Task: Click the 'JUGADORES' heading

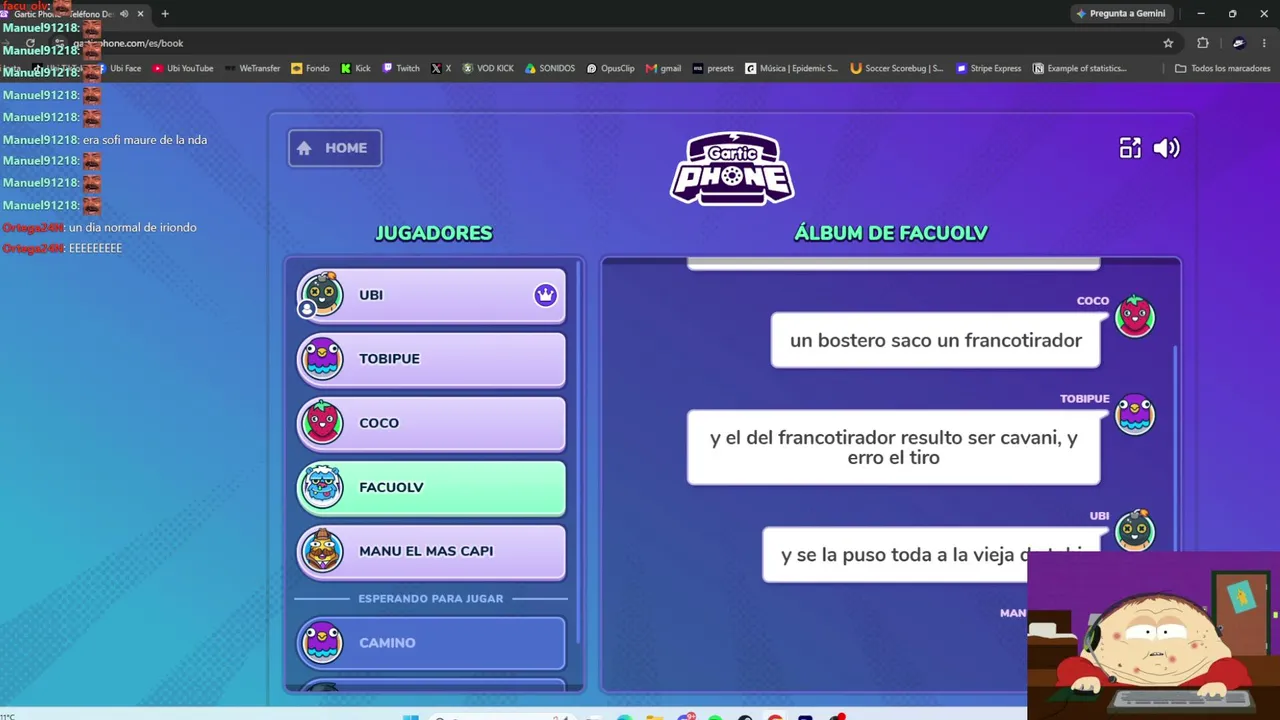Action: pyautogui.click(x=433, y=233)
